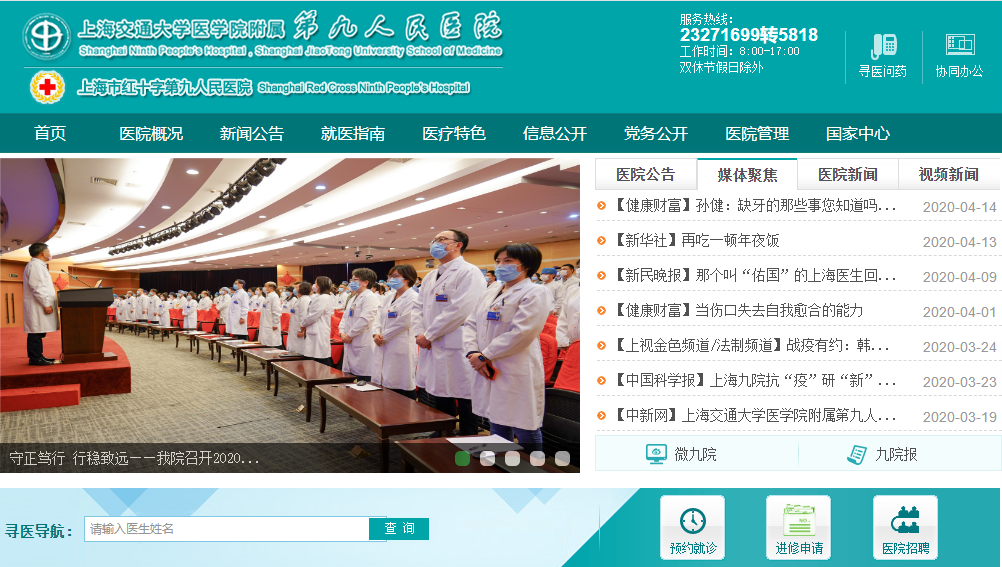Screen dimensions: 1002x567
Task: Open 上视金色频道 战疫有约 article
Action: [750, 346]
